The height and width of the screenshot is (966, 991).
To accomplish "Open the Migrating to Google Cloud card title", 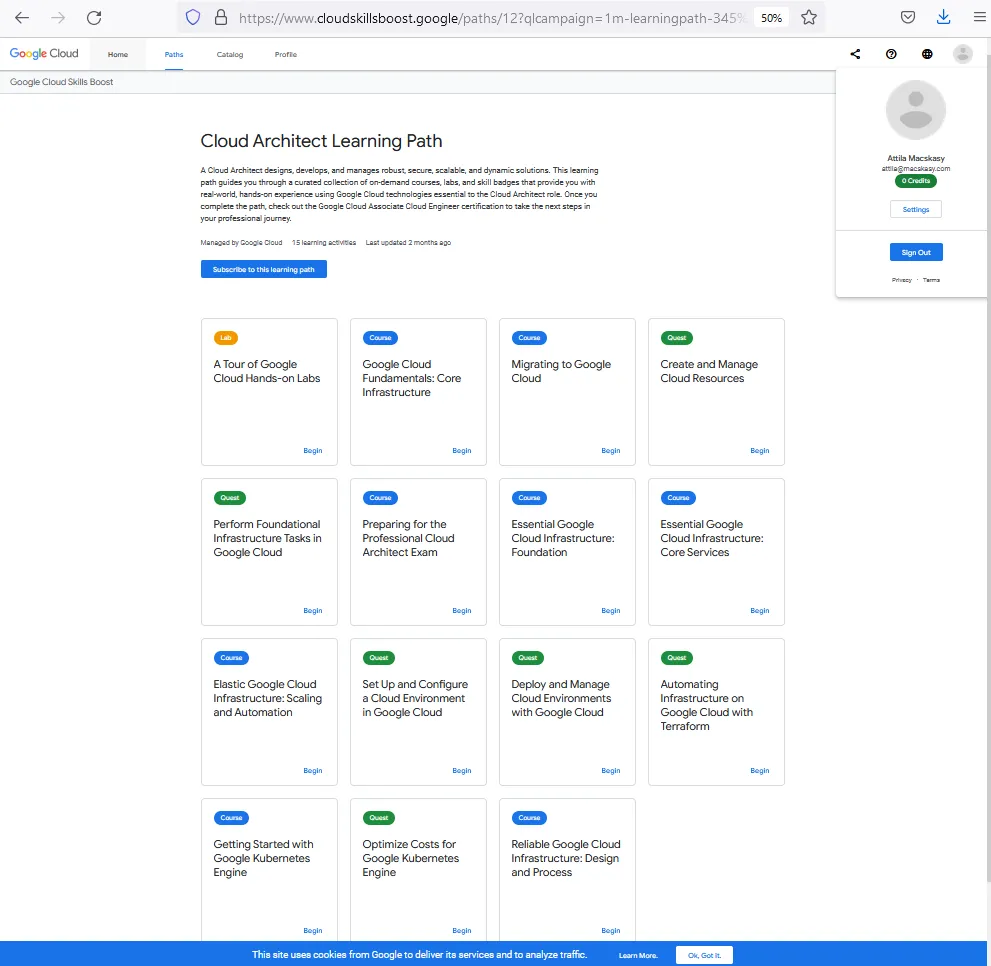I will (561, 371).
